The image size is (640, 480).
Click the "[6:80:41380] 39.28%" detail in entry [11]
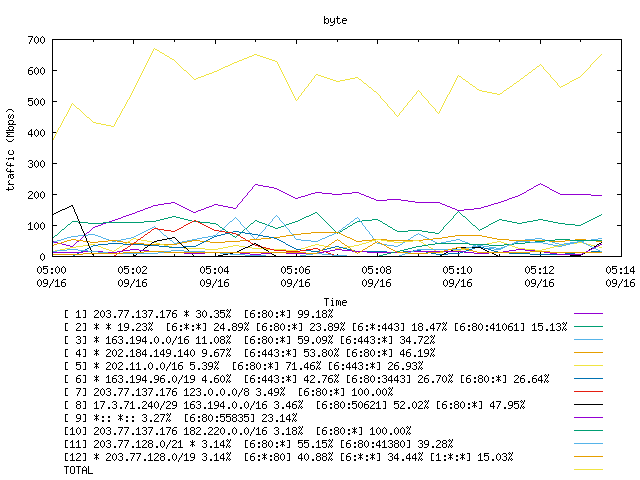[396, 444]
